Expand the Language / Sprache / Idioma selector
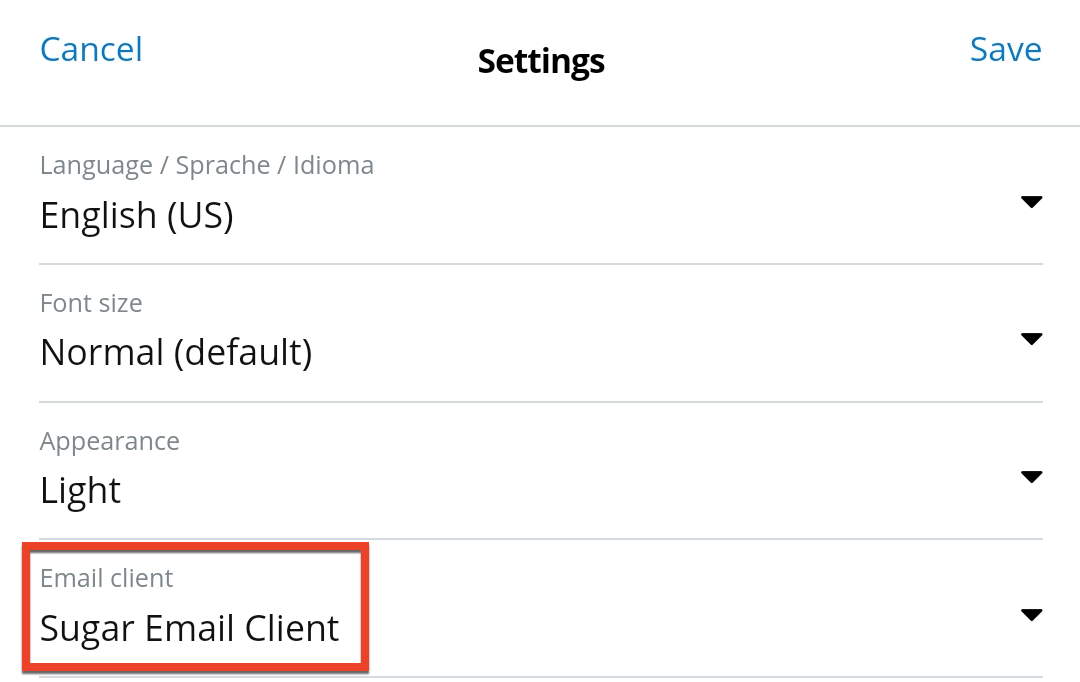Screen dimensions: 1080x682 click(x=1032, y=201)
